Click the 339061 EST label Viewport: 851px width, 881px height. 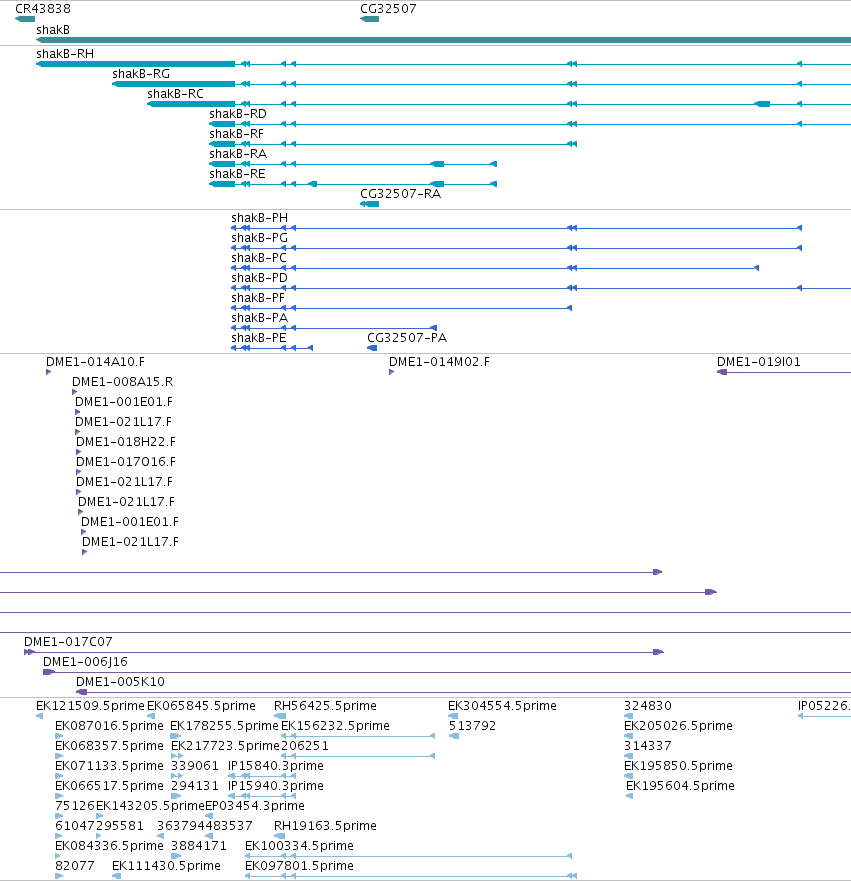[195, 766]
